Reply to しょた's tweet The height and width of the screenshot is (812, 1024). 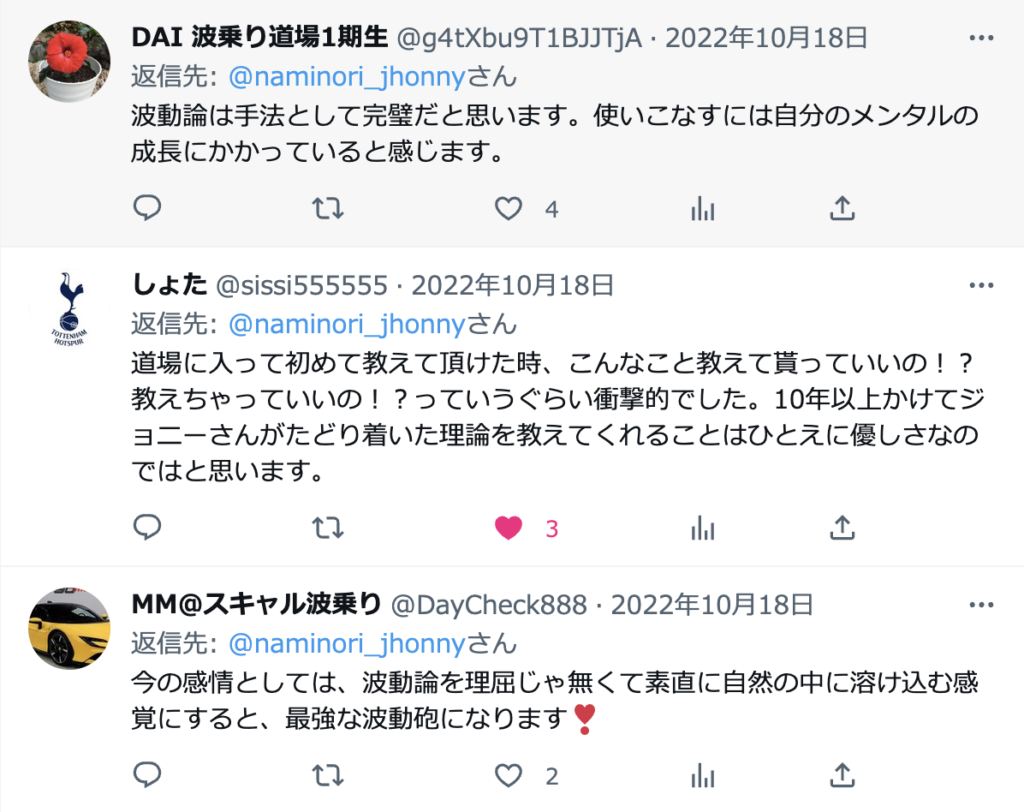coord(147,527)
